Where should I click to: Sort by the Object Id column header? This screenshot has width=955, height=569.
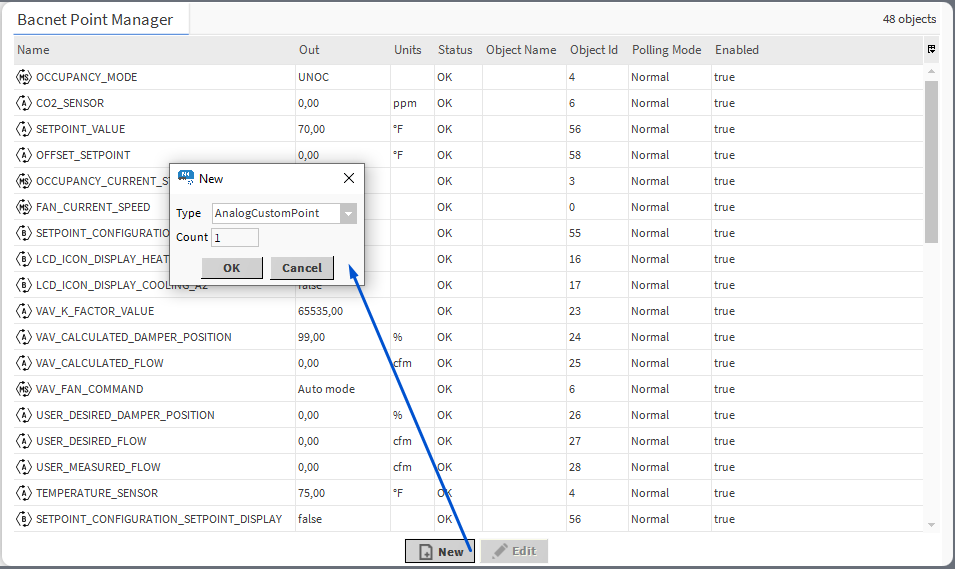coord(593,50)
